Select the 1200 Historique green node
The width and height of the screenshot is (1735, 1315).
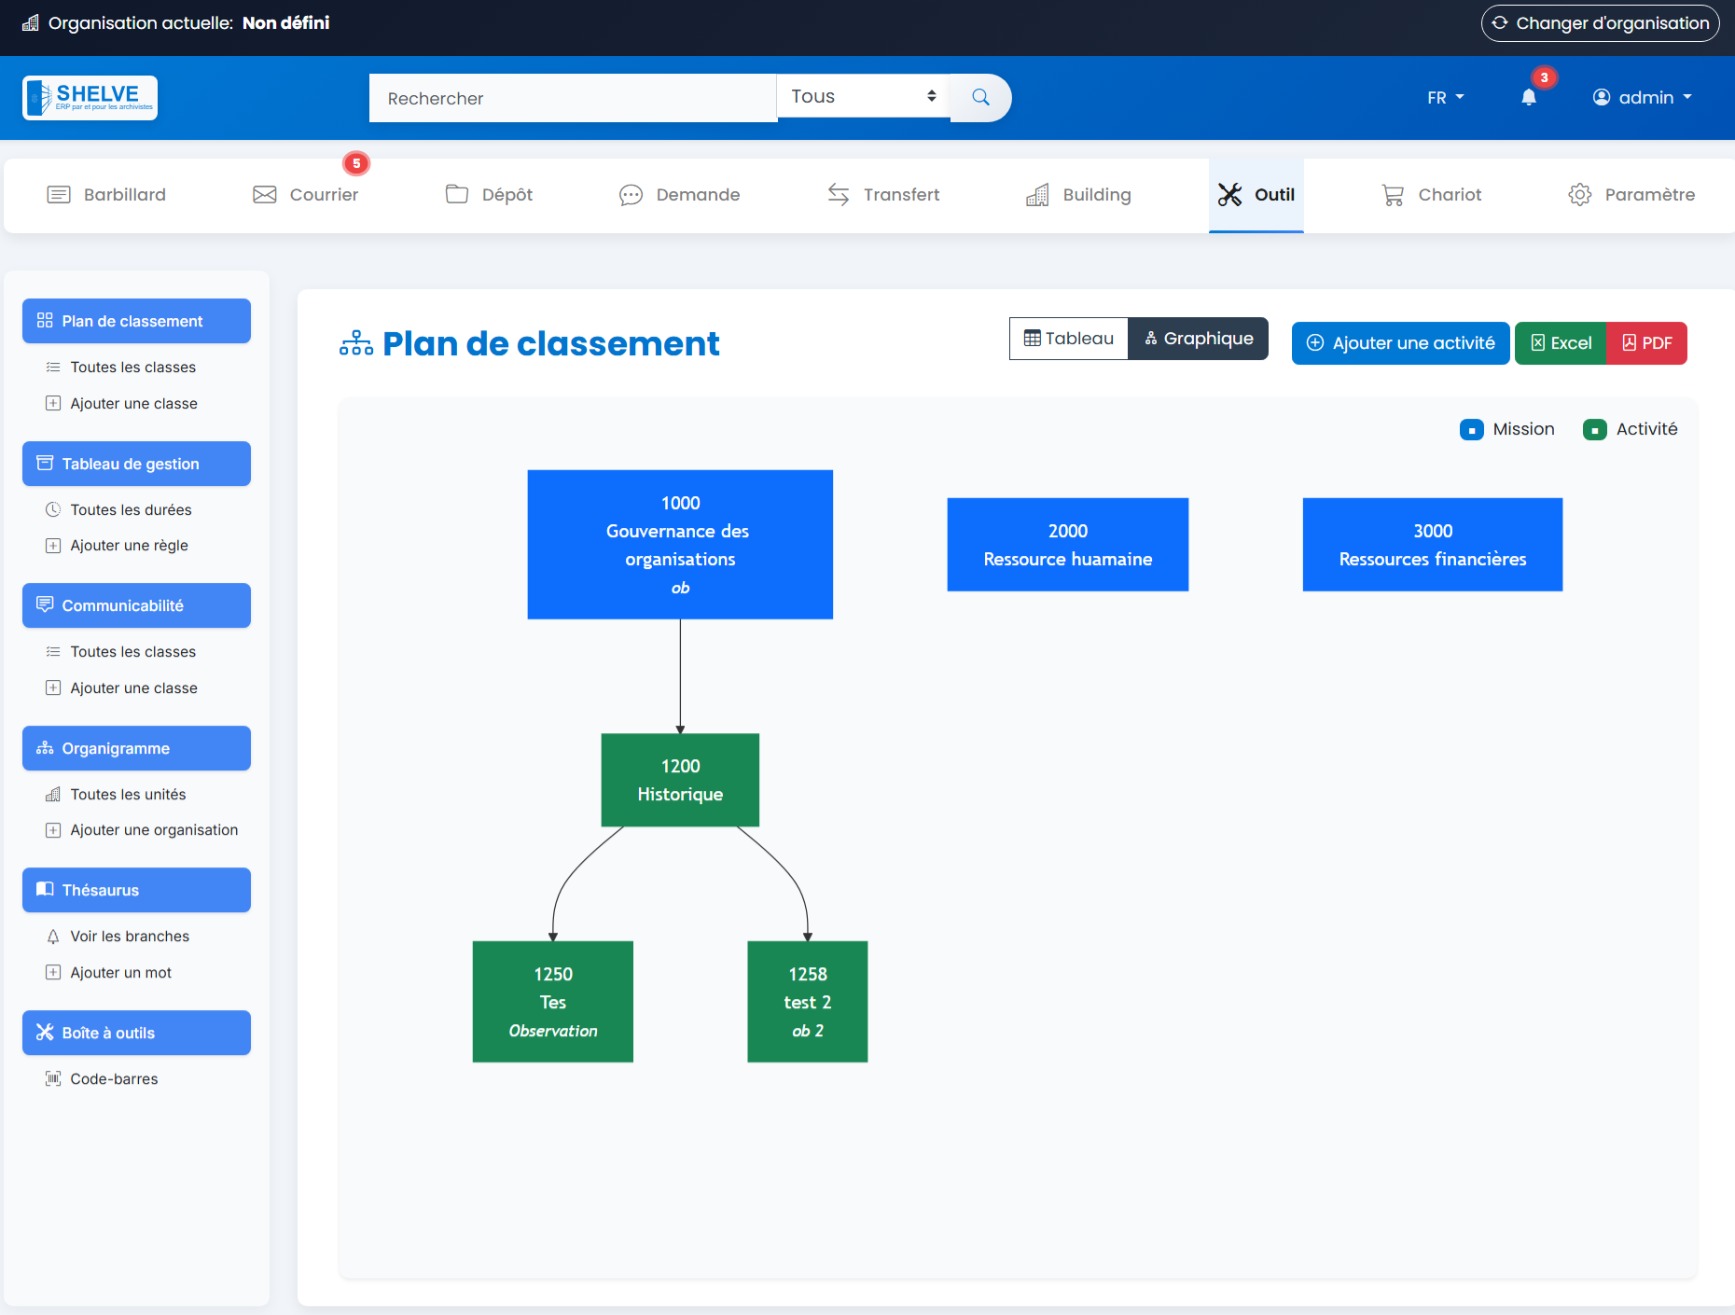point(679,780)
